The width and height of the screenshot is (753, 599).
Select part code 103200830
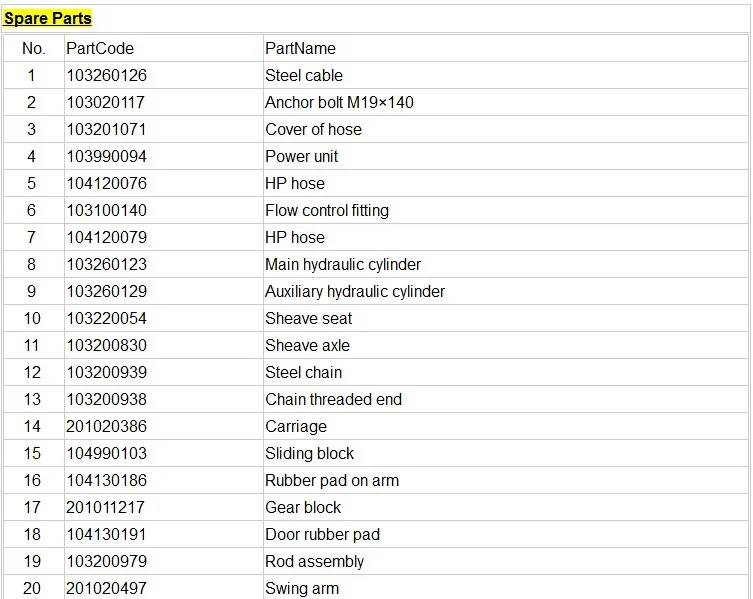106,345
